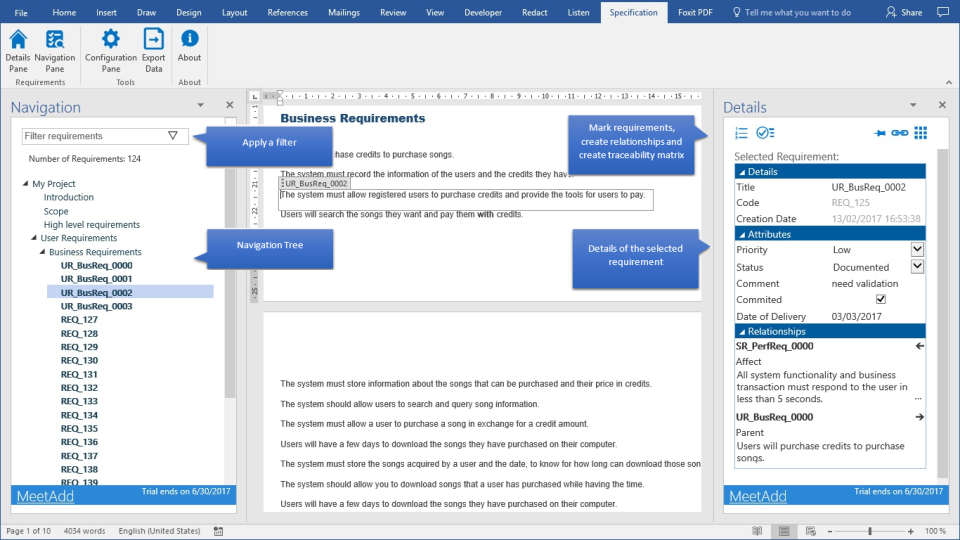
Task: Open the Priority dropdown
Action: pyautogui.click(x=917, y=249)
